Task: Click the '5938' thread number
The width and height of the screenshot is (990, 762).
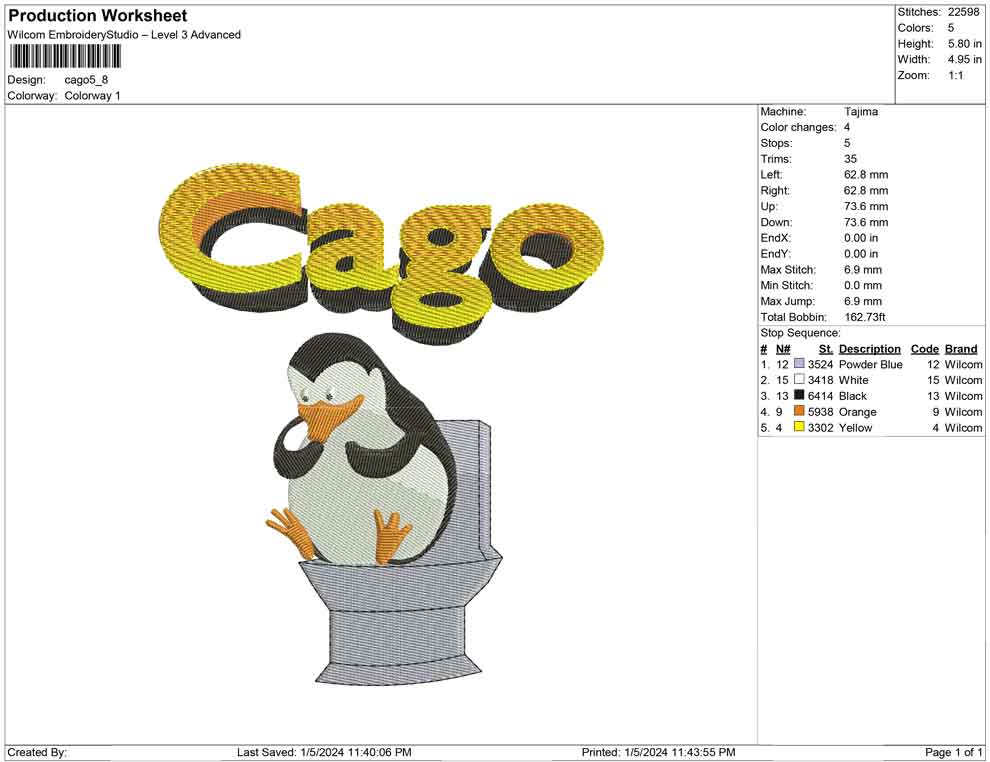Action: 820,412
